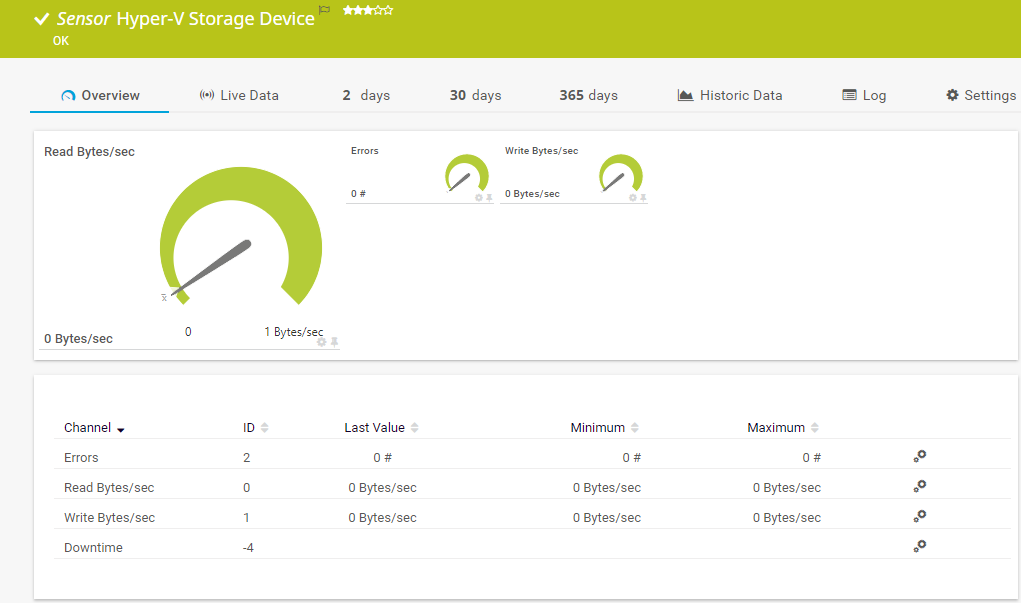Click the flag icon beside the sensor name
This screenshot has width=1021, height=603.
(x=324, y=11)
